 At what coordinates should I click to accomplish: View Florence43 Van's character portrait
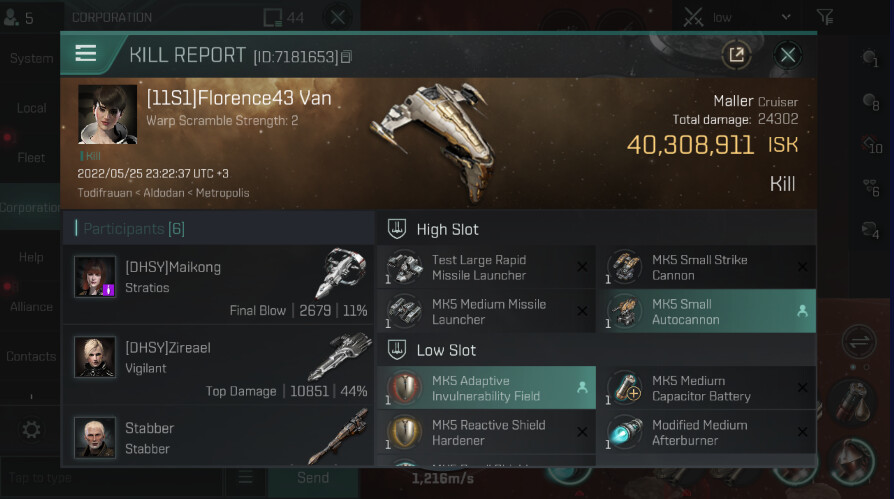pos(108,114)
